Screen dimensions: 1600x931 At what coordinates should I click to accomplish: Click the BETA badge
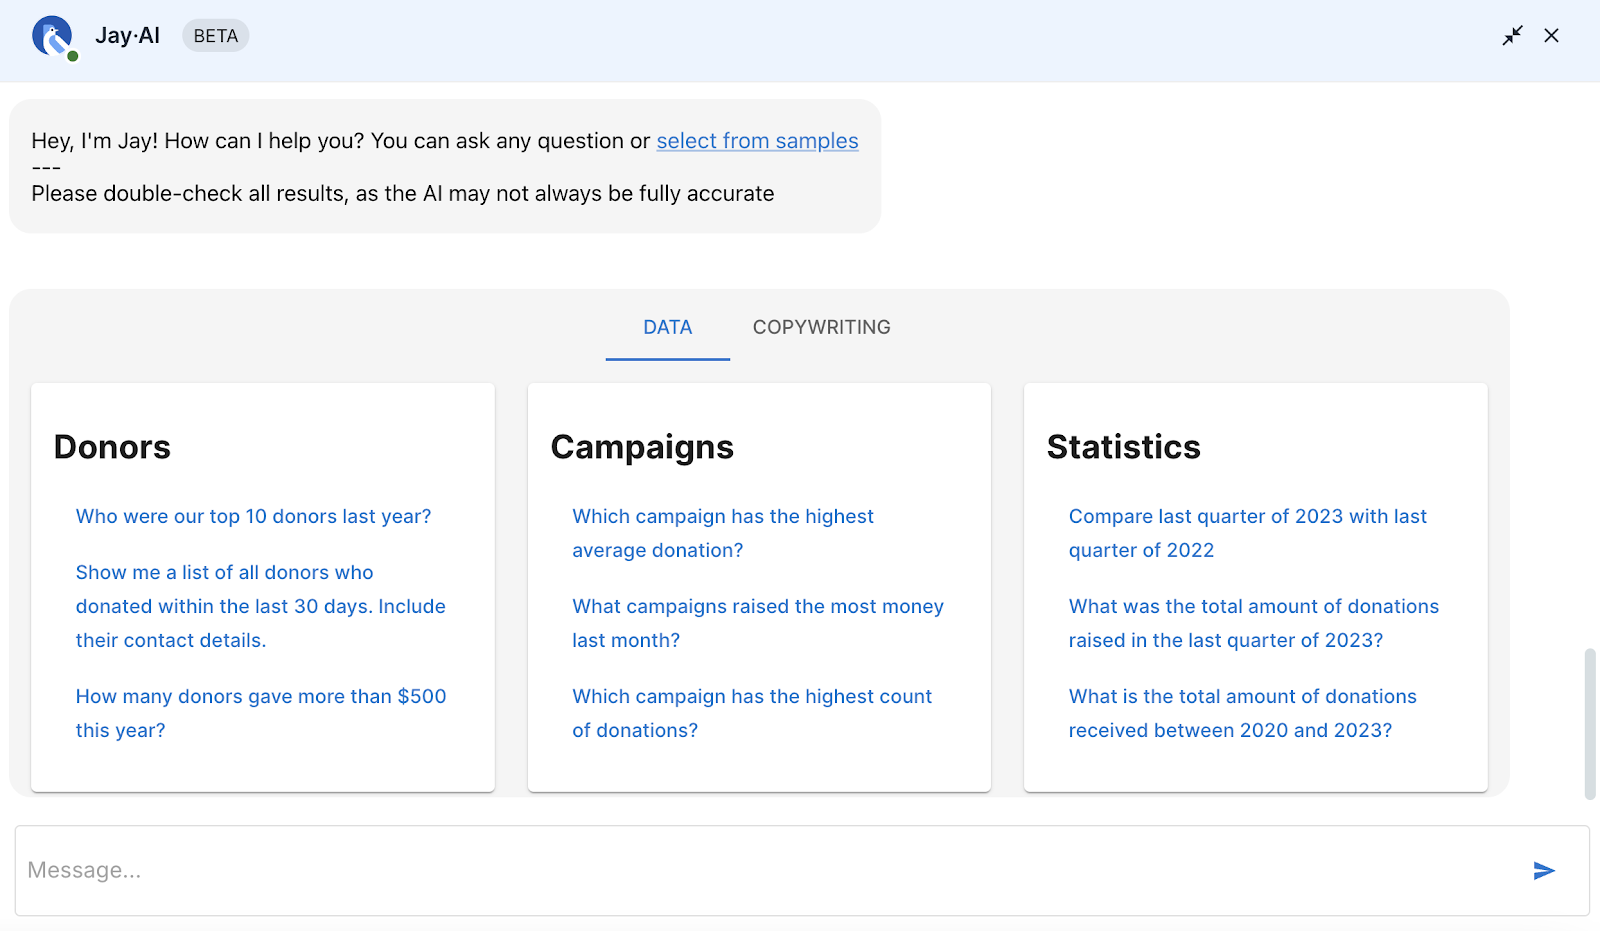[216, 36]
